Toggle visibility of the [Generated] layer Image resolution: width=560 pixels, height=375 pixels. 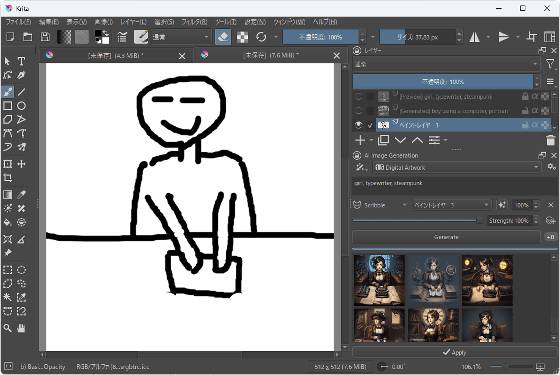[x=358, y=111]
